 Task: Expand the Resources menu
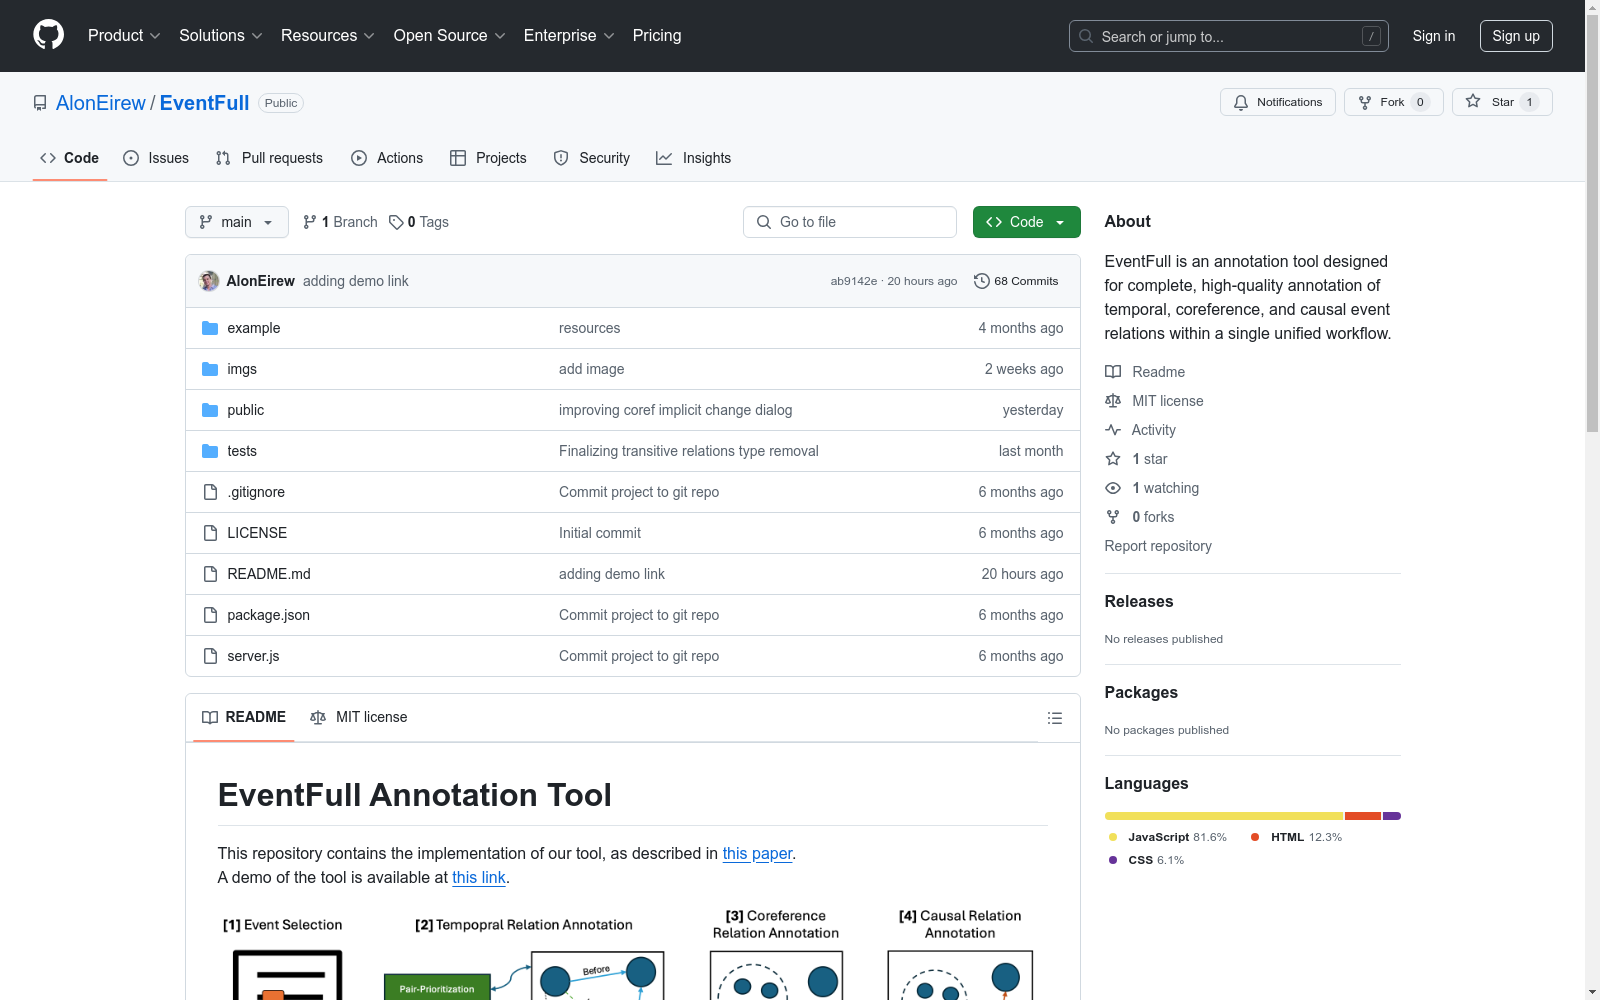(x=328, y=35)
